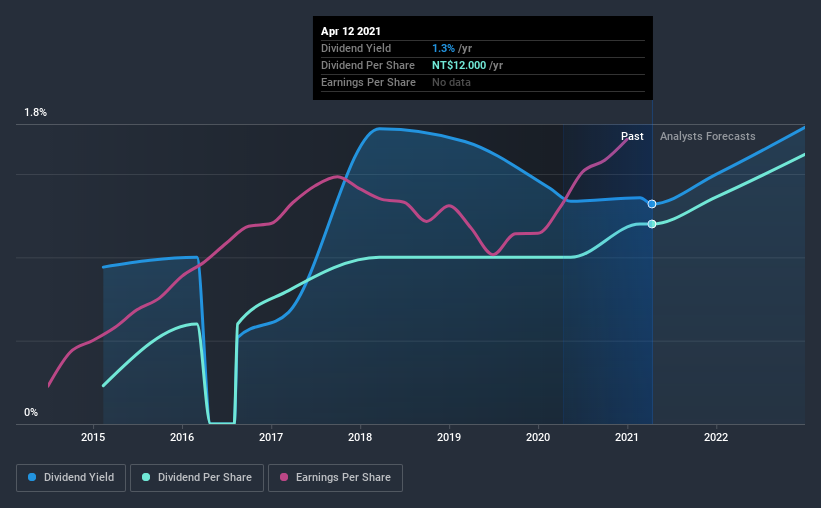The height and width of the screenshot is (508, 821).
Task: Click the 0% y-axis label
Action: [x=31, y=413]
